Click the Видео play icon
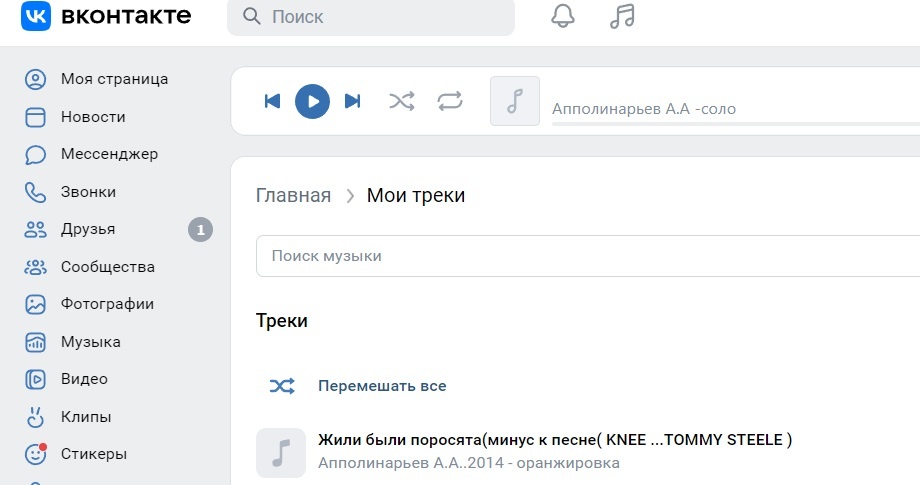Screen dimensions: 920x485 coord(35,379)
